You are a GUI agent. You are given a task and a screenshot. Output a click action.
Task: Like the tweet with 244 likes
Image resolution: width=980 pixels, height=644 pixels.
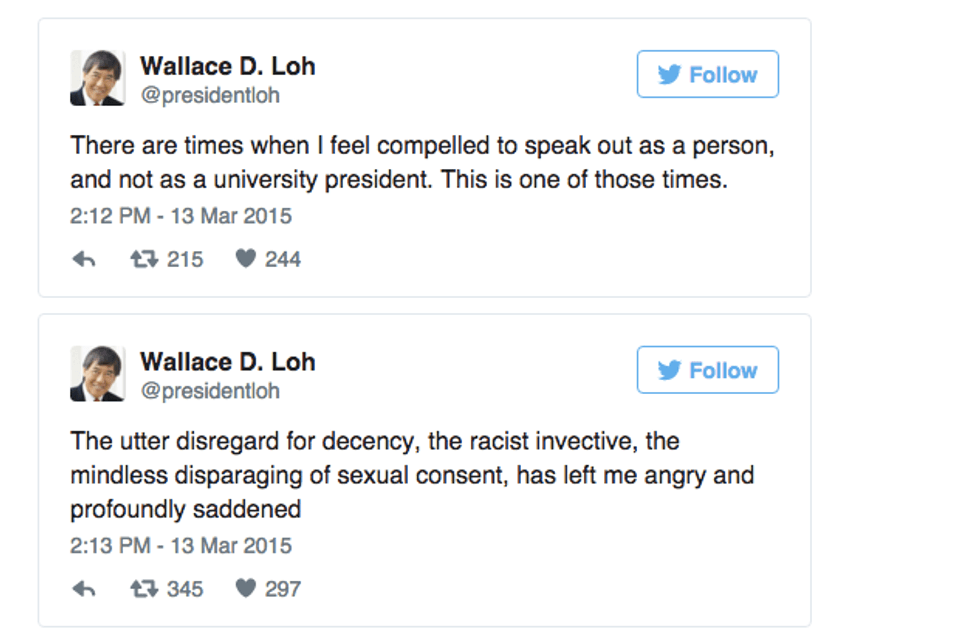(245, 259)
